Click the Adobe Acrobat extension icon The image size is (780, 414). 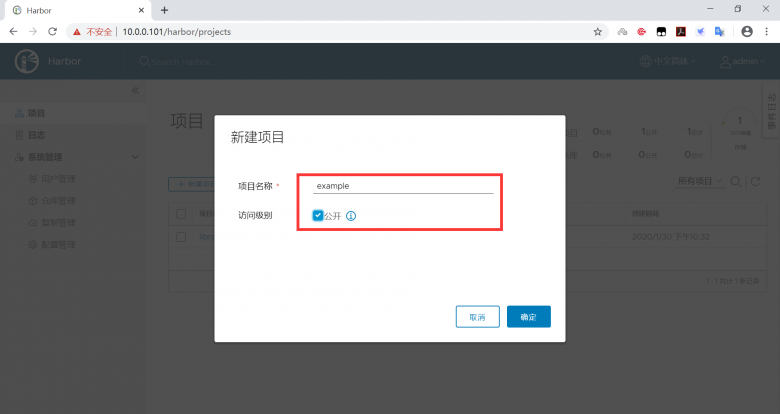(x=681, y=32)
